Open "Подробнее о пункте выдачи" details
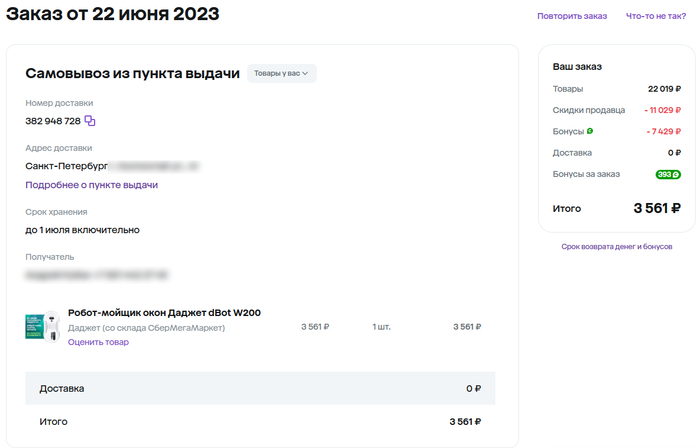 point(91,185)
